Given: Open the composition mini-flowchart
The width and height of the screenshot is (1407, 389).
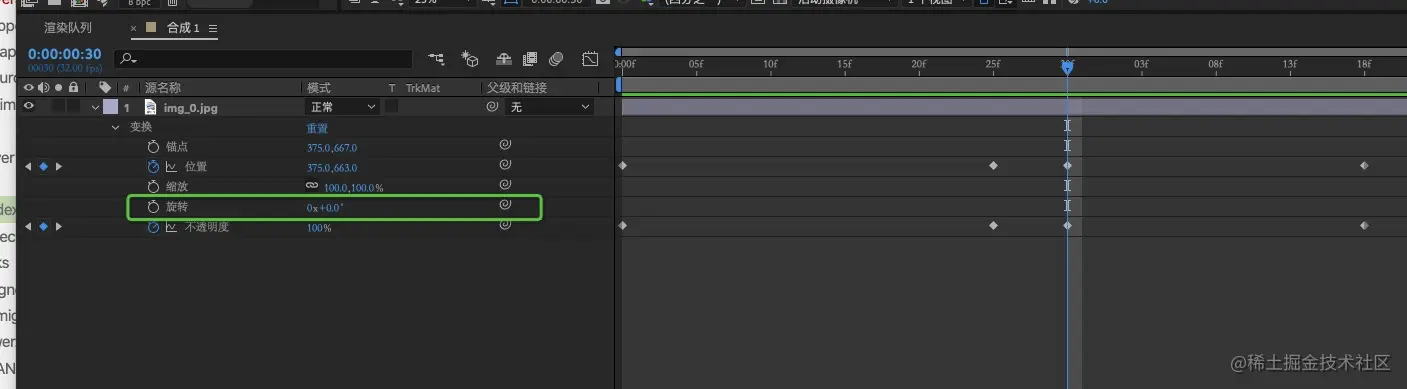Looking at the screenshot, I should coord(436,59).
